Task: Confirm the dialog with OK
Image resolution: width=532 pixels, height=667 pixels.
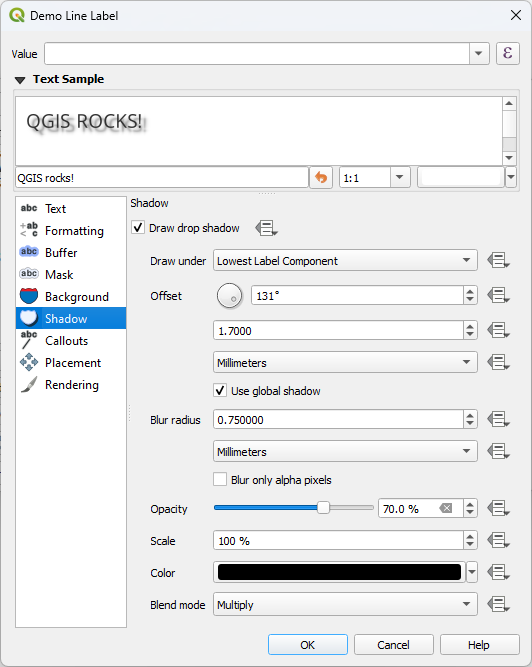Action: coord(307,645)
